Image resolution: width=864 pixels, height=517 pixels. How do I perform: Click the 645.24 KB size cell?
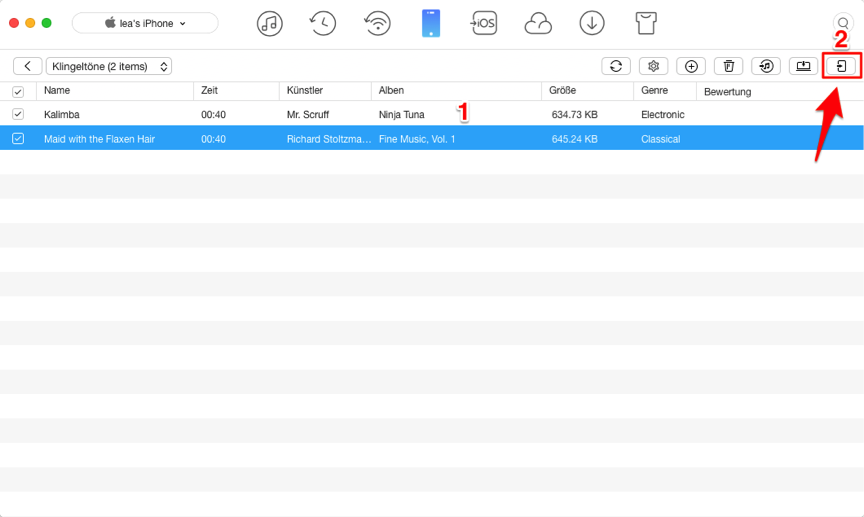point(574,139)
